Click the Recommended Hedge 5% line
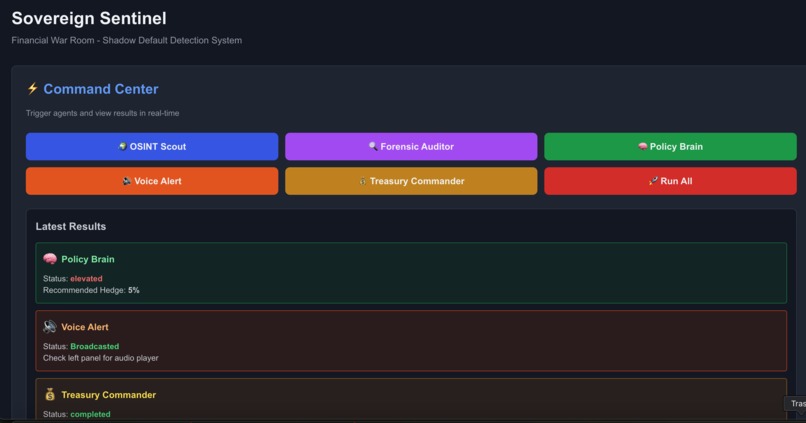Screen dimensions: 806x423 pos(91,290)
